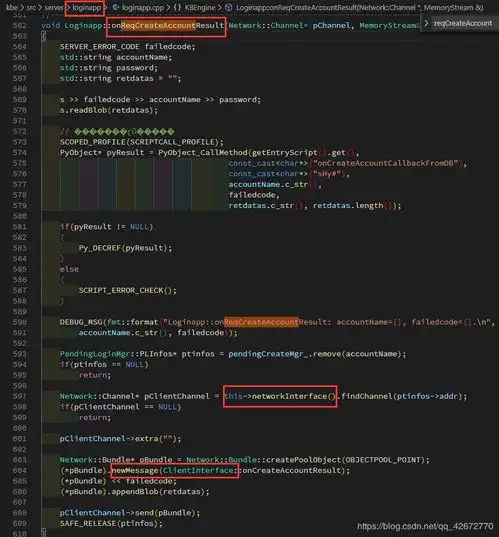Image resolution: width=499 pixels, height=537 pixels.
Task: Click the newMessage call on line 604
Action: (x=135, y=470)
